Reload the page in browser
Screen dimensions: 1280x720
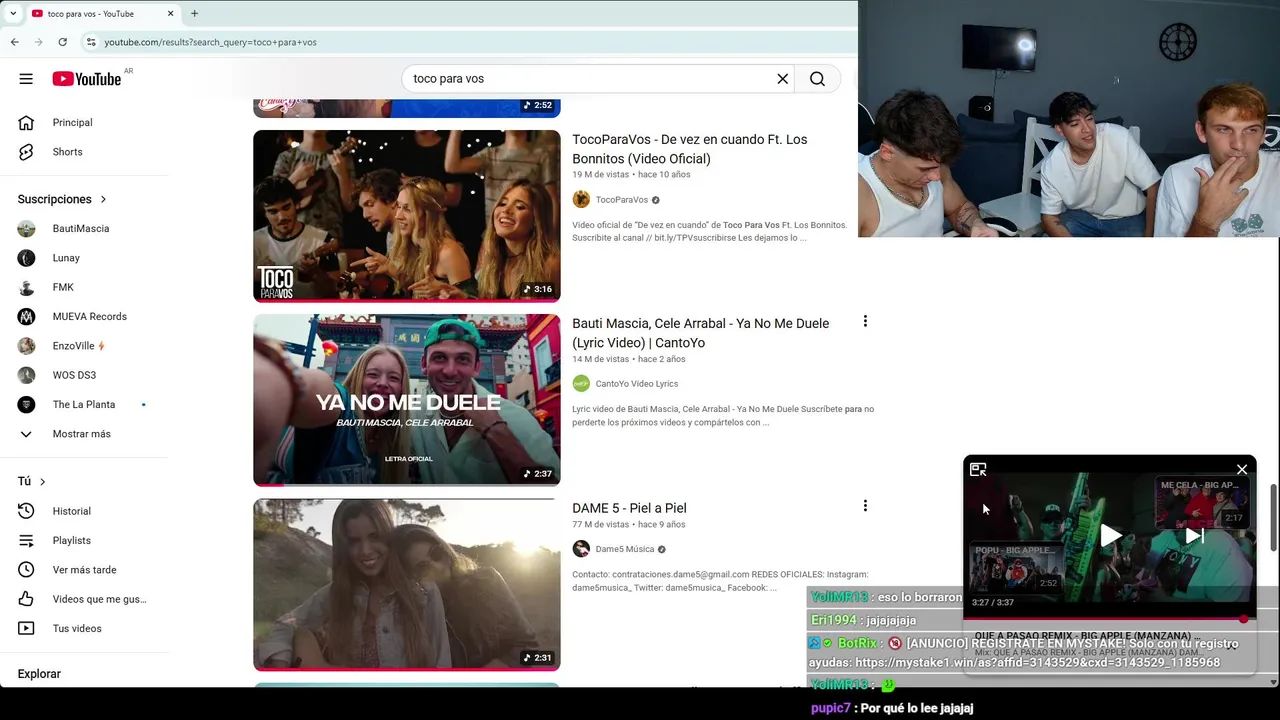point(62,42)
